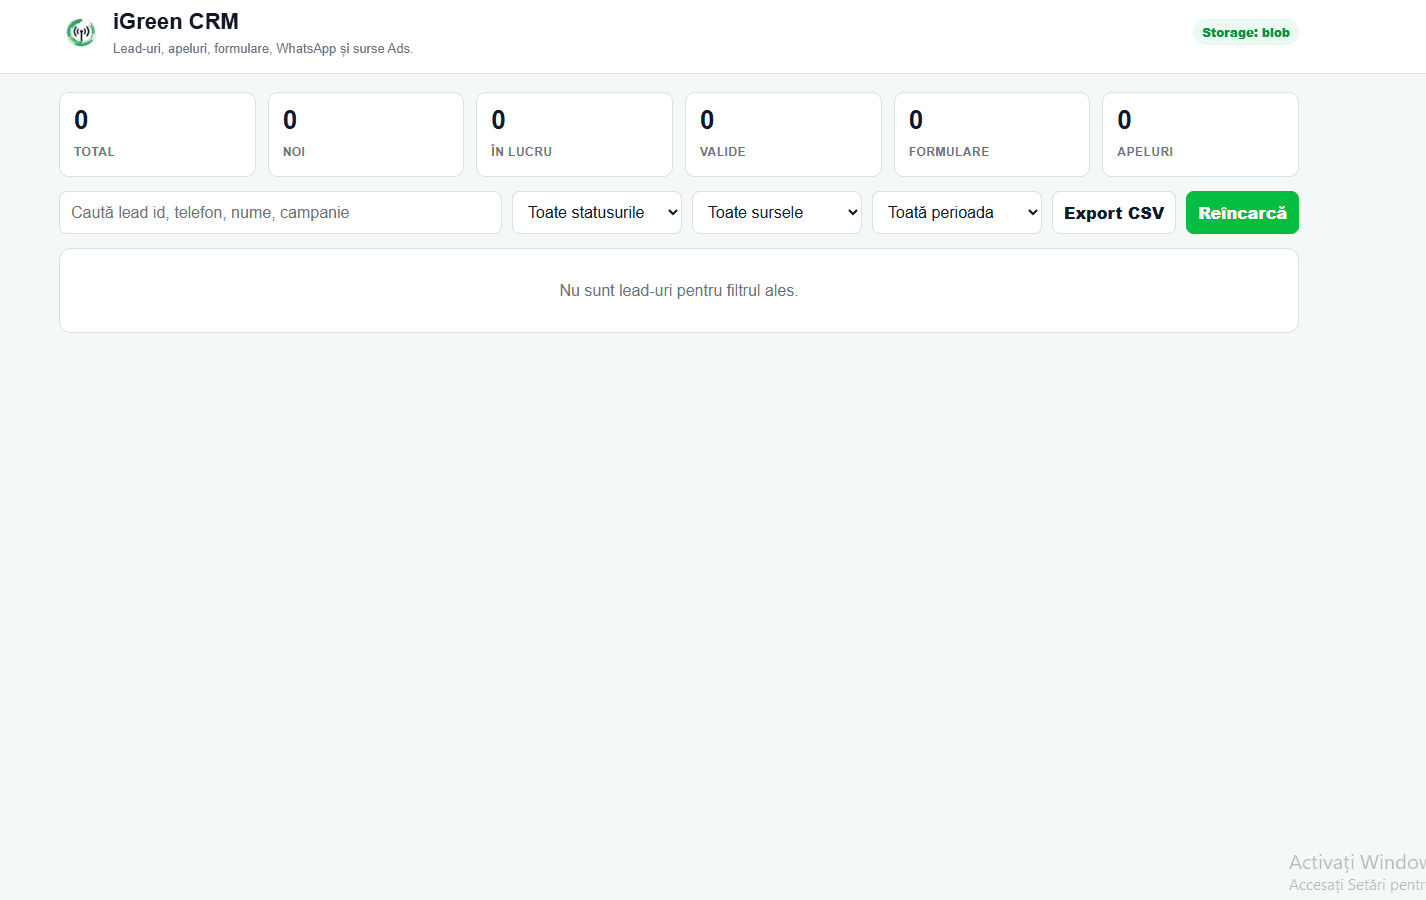Open the Toate statusurile dropdown

pos(597,212)
